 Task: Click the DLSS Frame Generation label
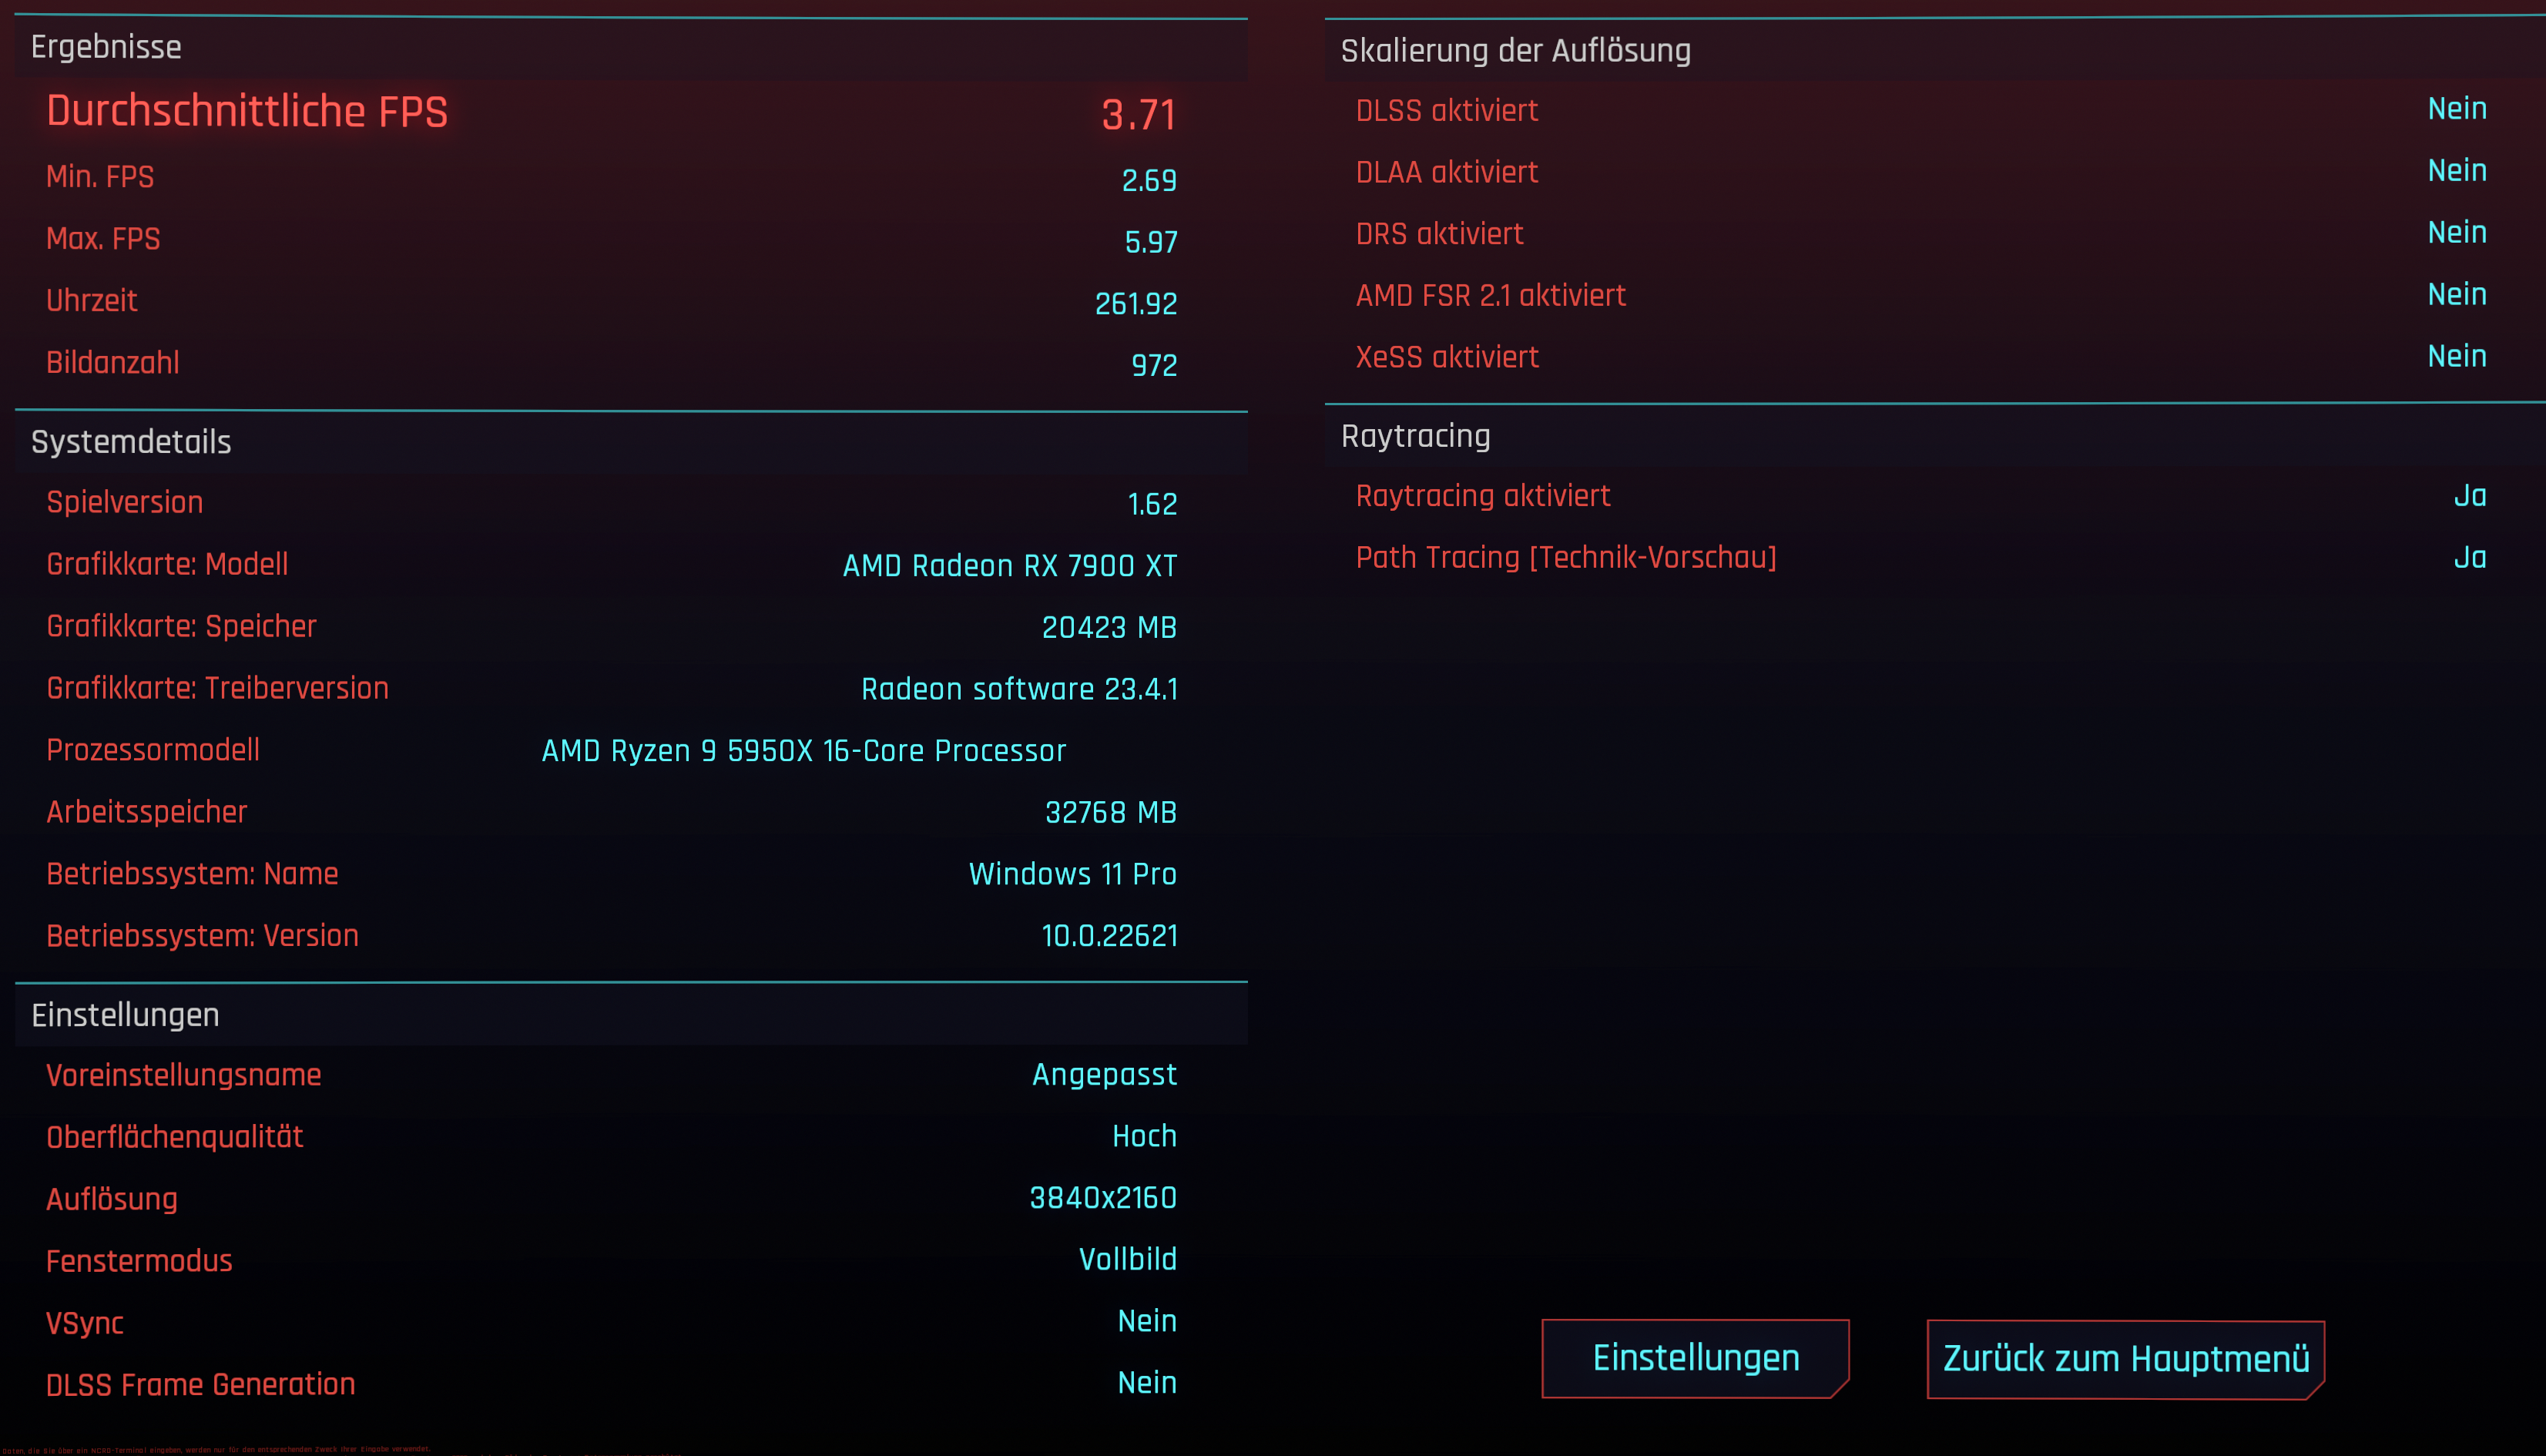point(200,1385)
